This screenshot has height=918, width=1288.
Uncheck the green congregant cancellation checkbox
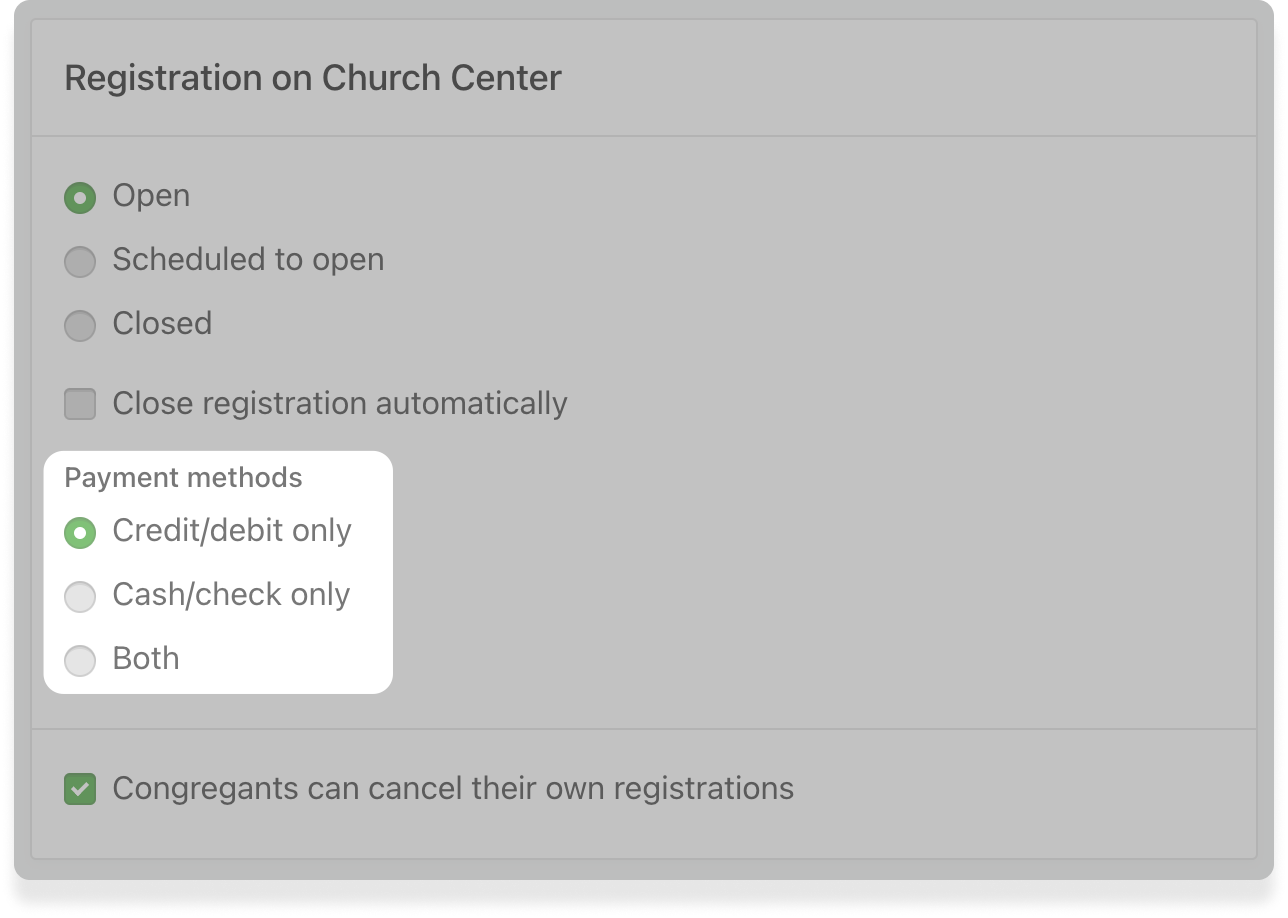(x=80, y=789)
